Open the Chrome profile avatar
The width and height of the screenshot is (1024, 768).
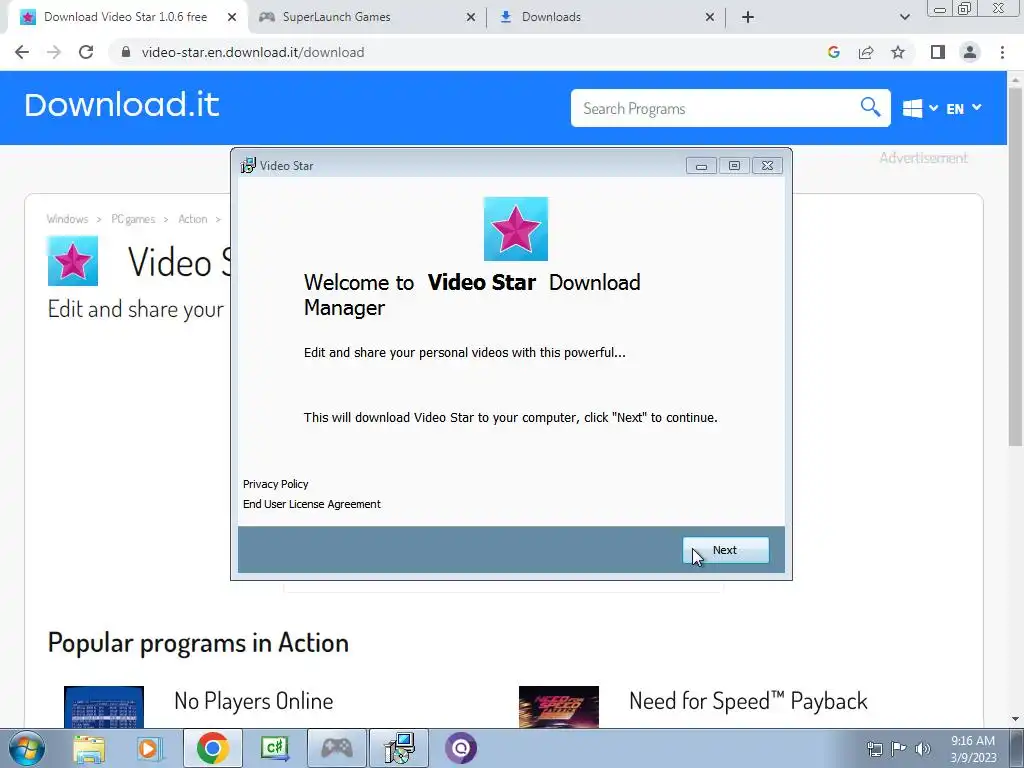tap(970, 52)
